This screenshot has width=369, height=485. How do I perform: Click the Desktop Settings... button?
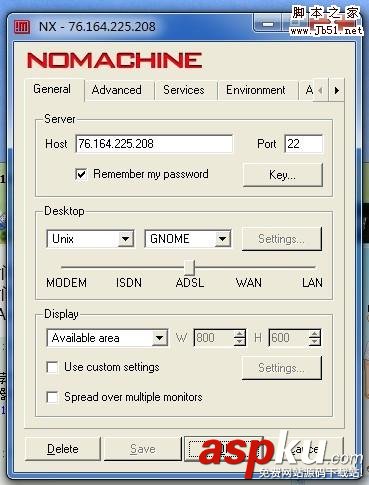[281, 239]
